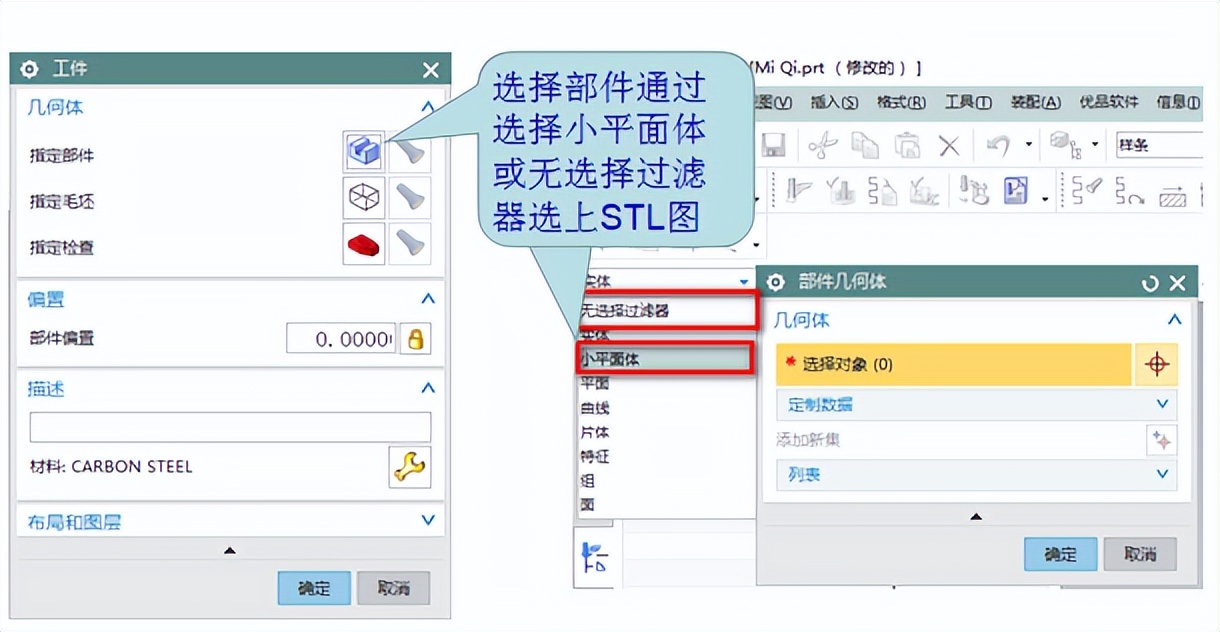The image size is (1220, 632).
Task: Click the 添加新集 add new set icon
Action: coord(1160,438)
